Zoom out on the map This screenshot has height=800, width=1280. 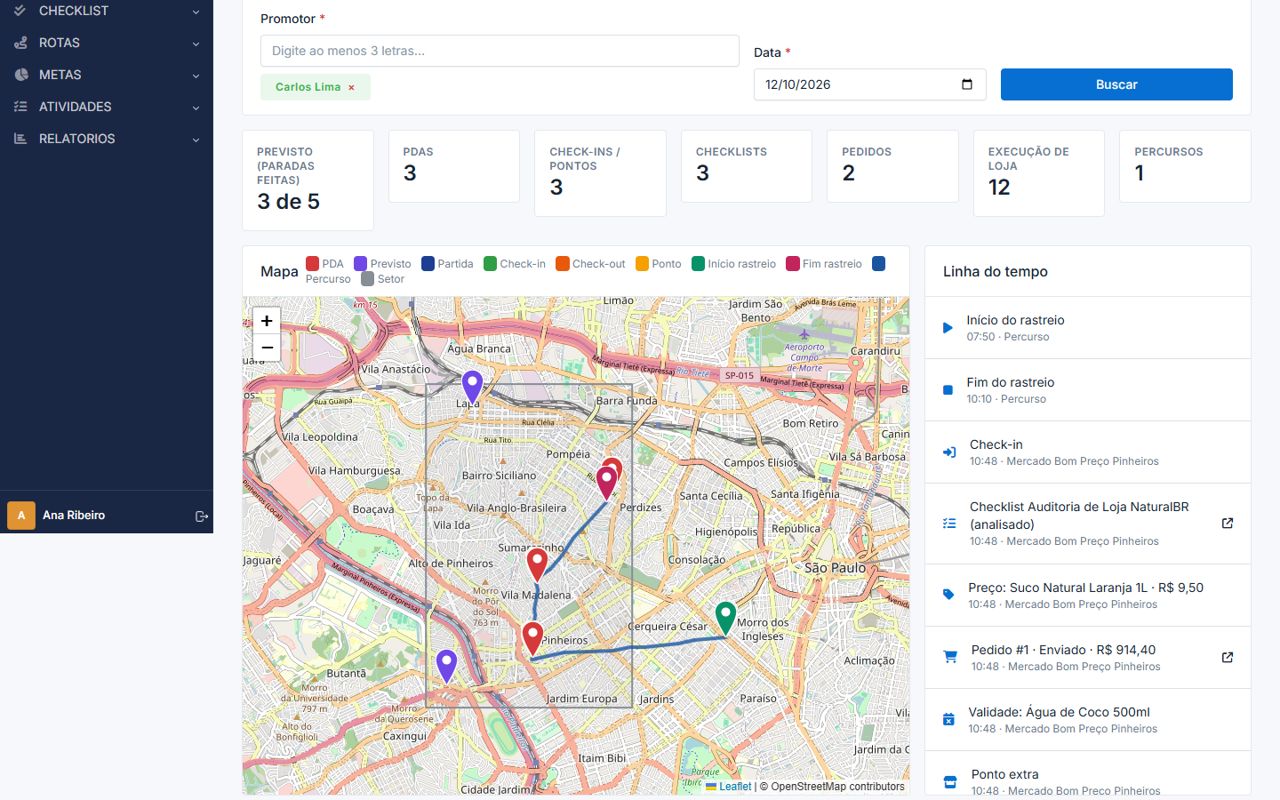[267, 348]
